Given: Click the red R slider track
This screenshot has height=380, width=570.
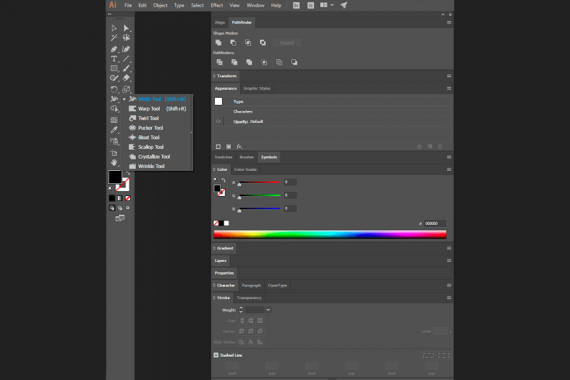Looking at the screenshot, I should pos(260,182).
